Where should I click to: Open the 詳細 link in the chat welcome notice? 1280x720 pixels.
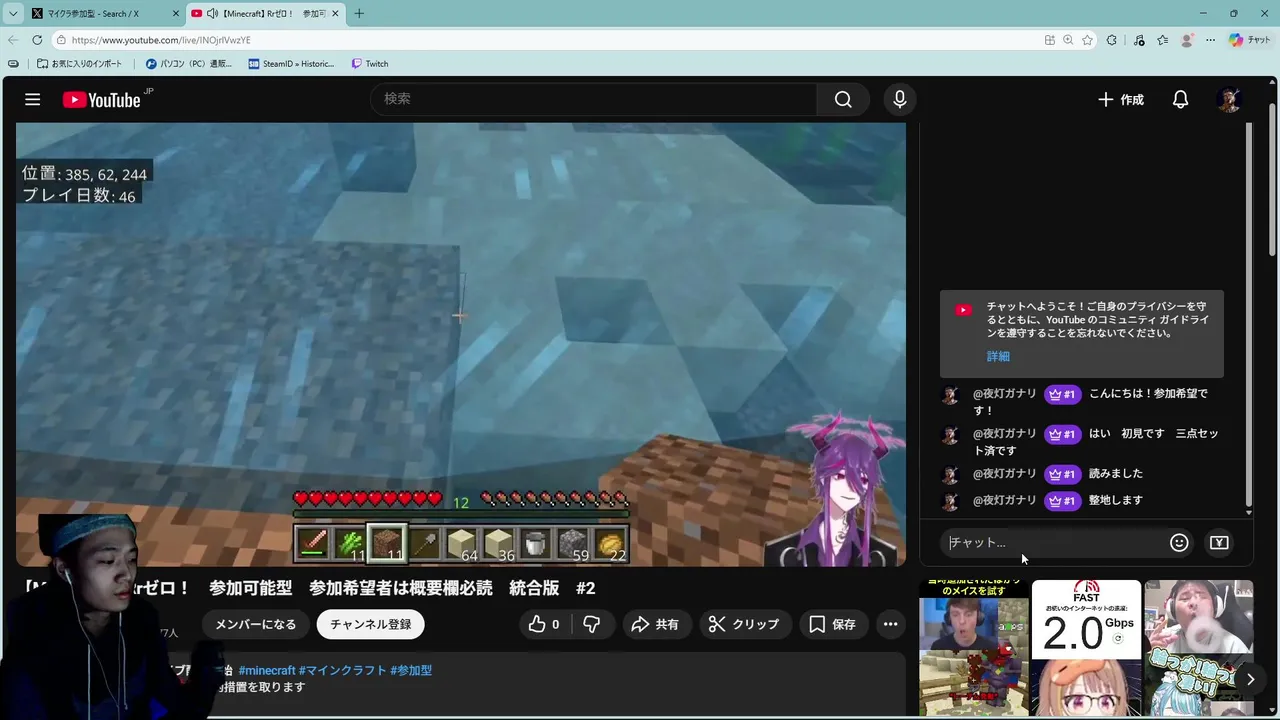(998, 356)
